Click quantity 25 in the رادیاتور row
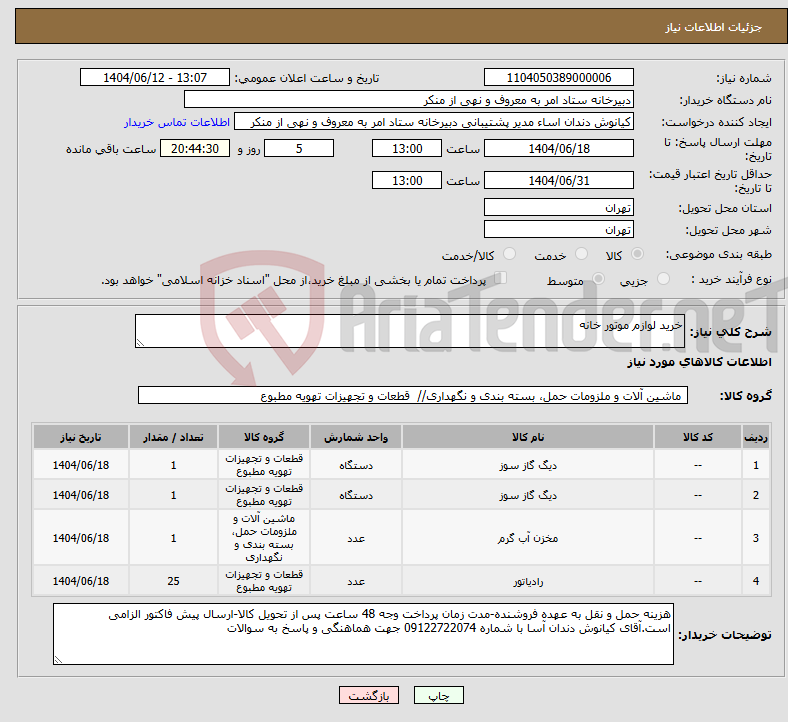This screenshot has width=788, height=722. [x=173, y=581]
